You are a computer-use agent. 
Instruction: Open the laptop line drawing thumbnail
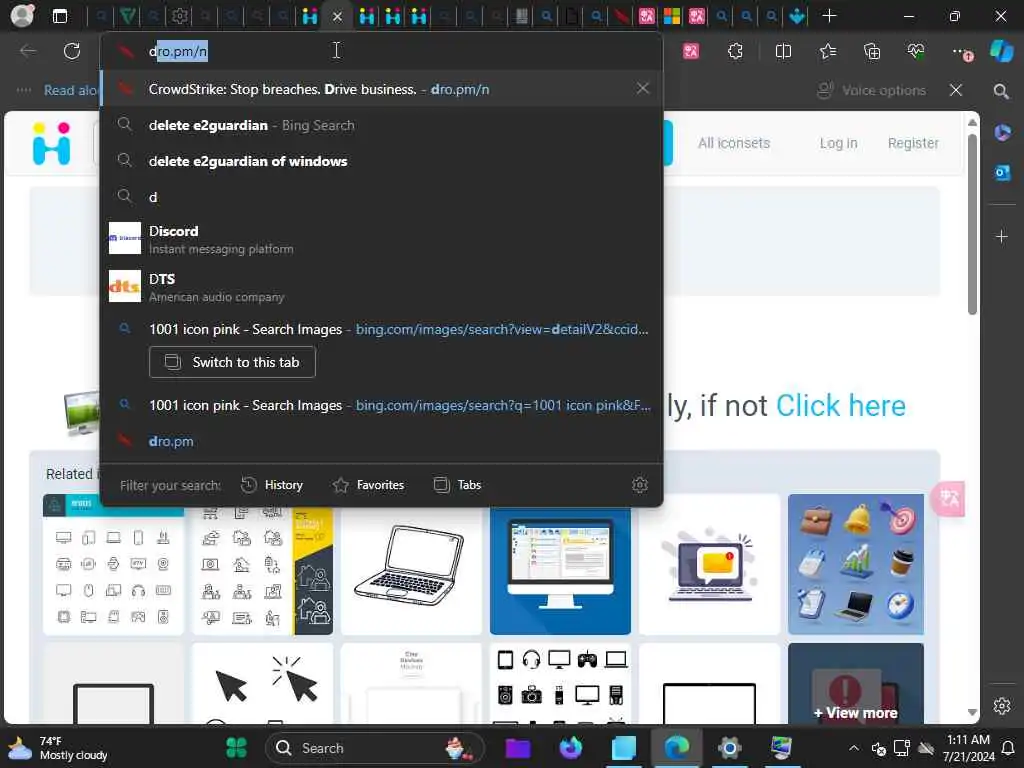[411, 564]
